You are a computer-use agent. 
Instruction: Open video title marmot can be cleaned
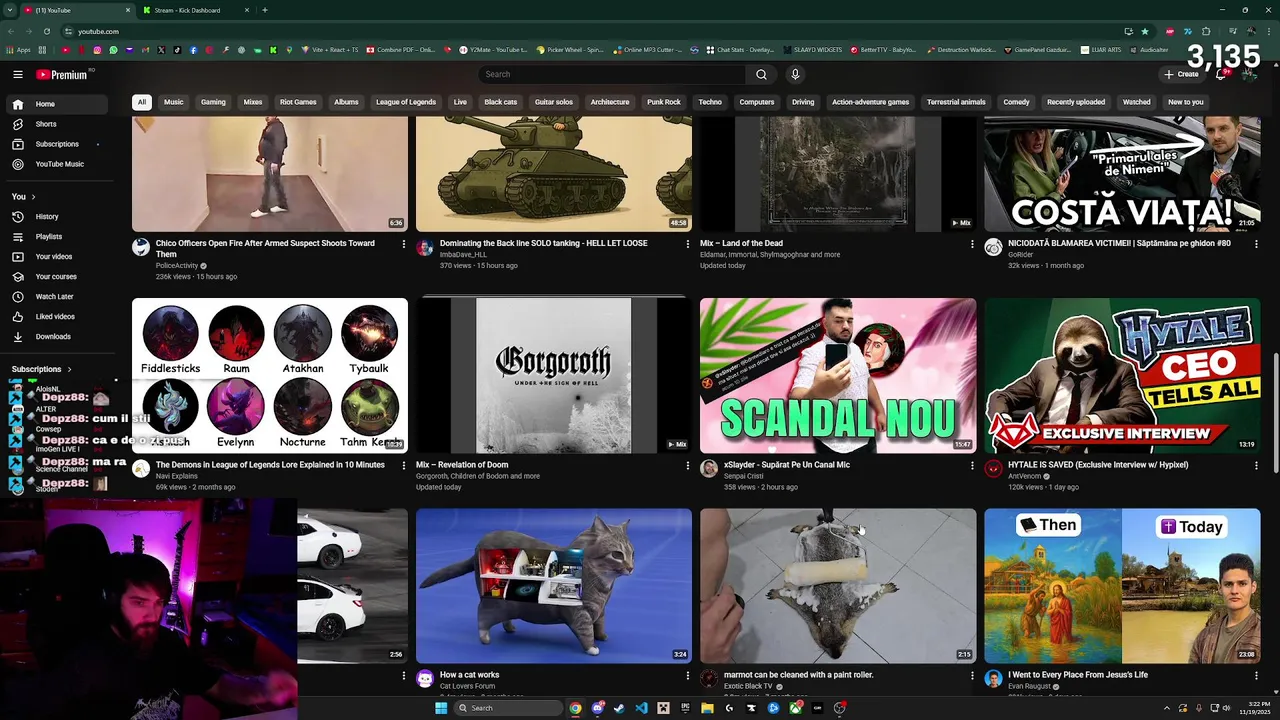click(x=799, y=675)
